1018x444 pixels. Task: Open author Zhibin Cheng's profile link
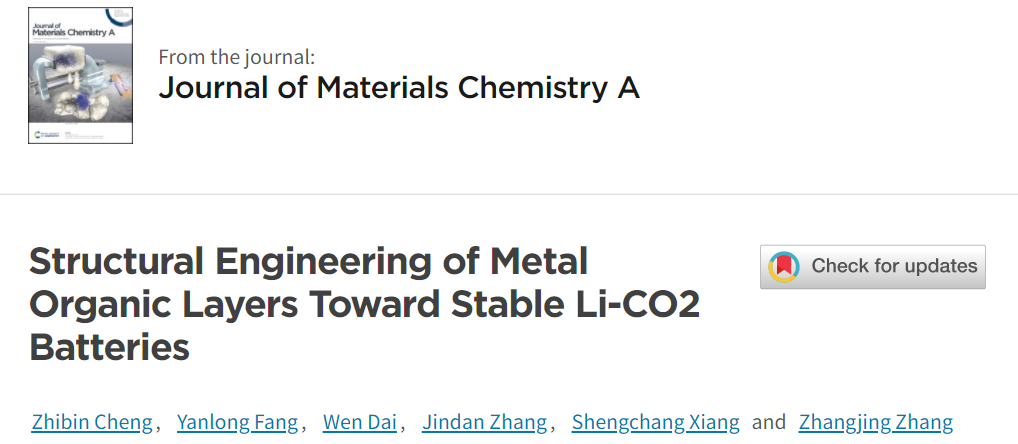point(91,422)
